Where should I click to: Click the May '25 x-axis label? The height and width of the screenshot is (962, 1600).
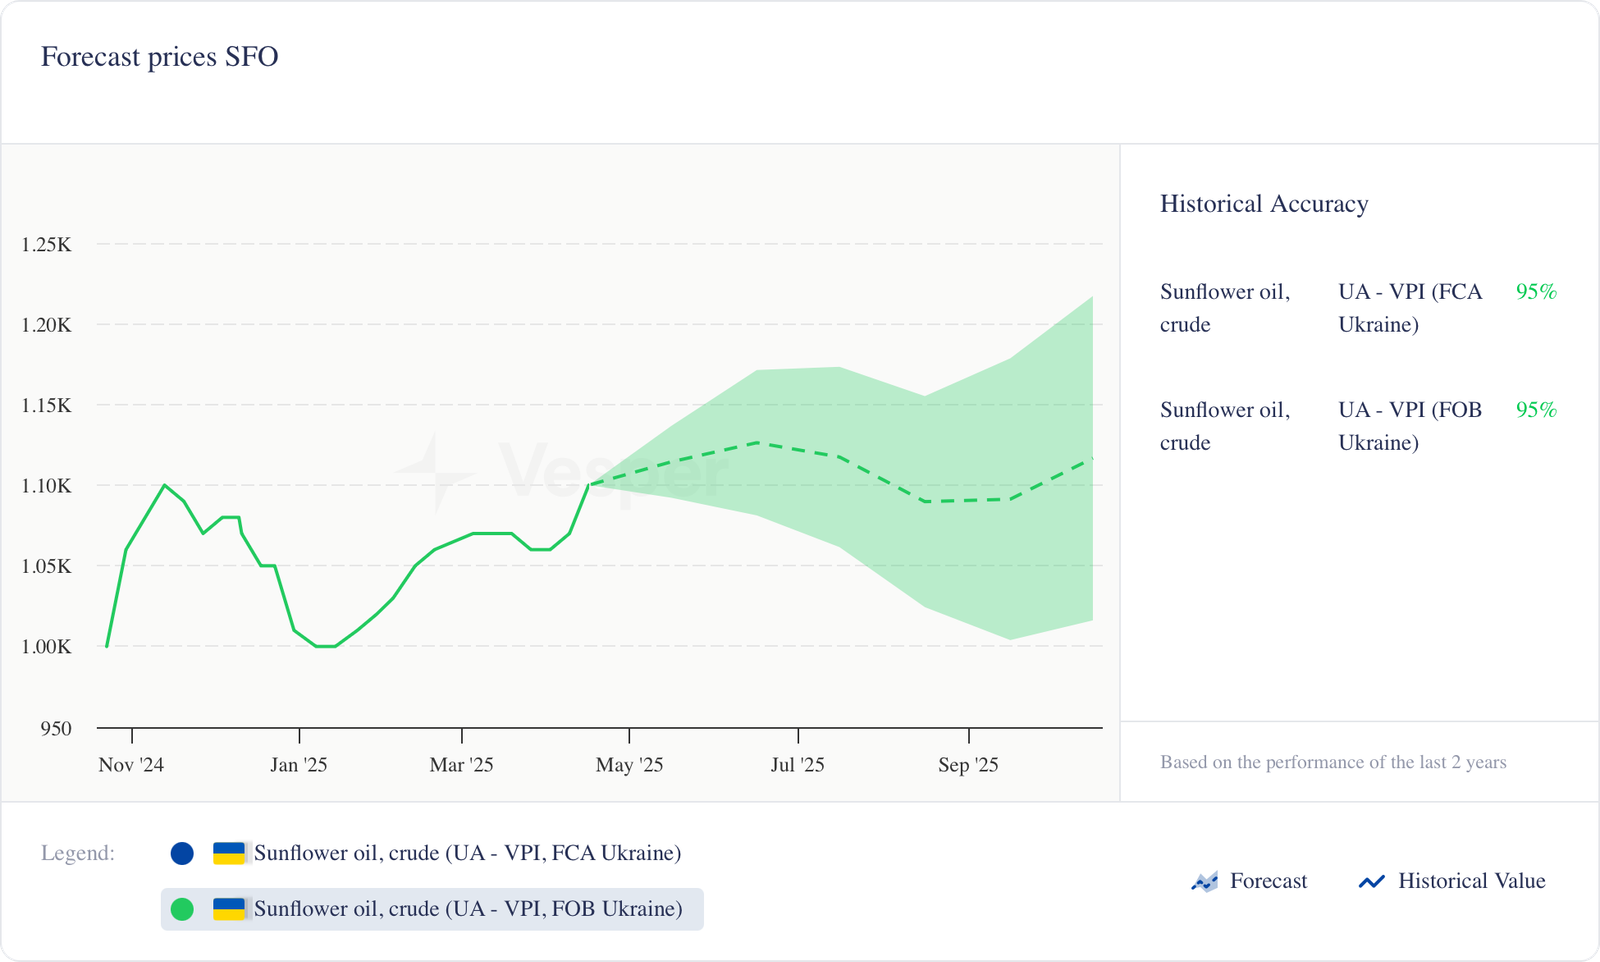coord(629,765)
